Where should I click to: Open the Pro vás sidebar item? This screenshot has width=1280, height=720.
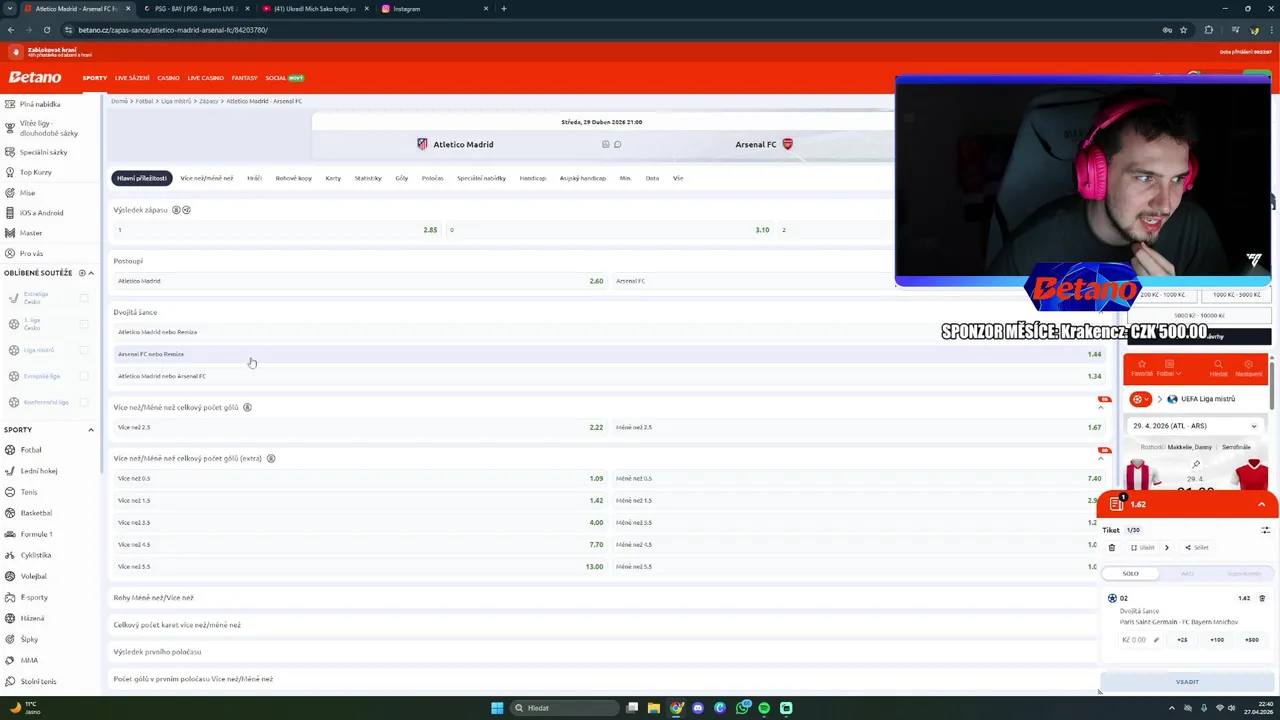coord(31,253)
